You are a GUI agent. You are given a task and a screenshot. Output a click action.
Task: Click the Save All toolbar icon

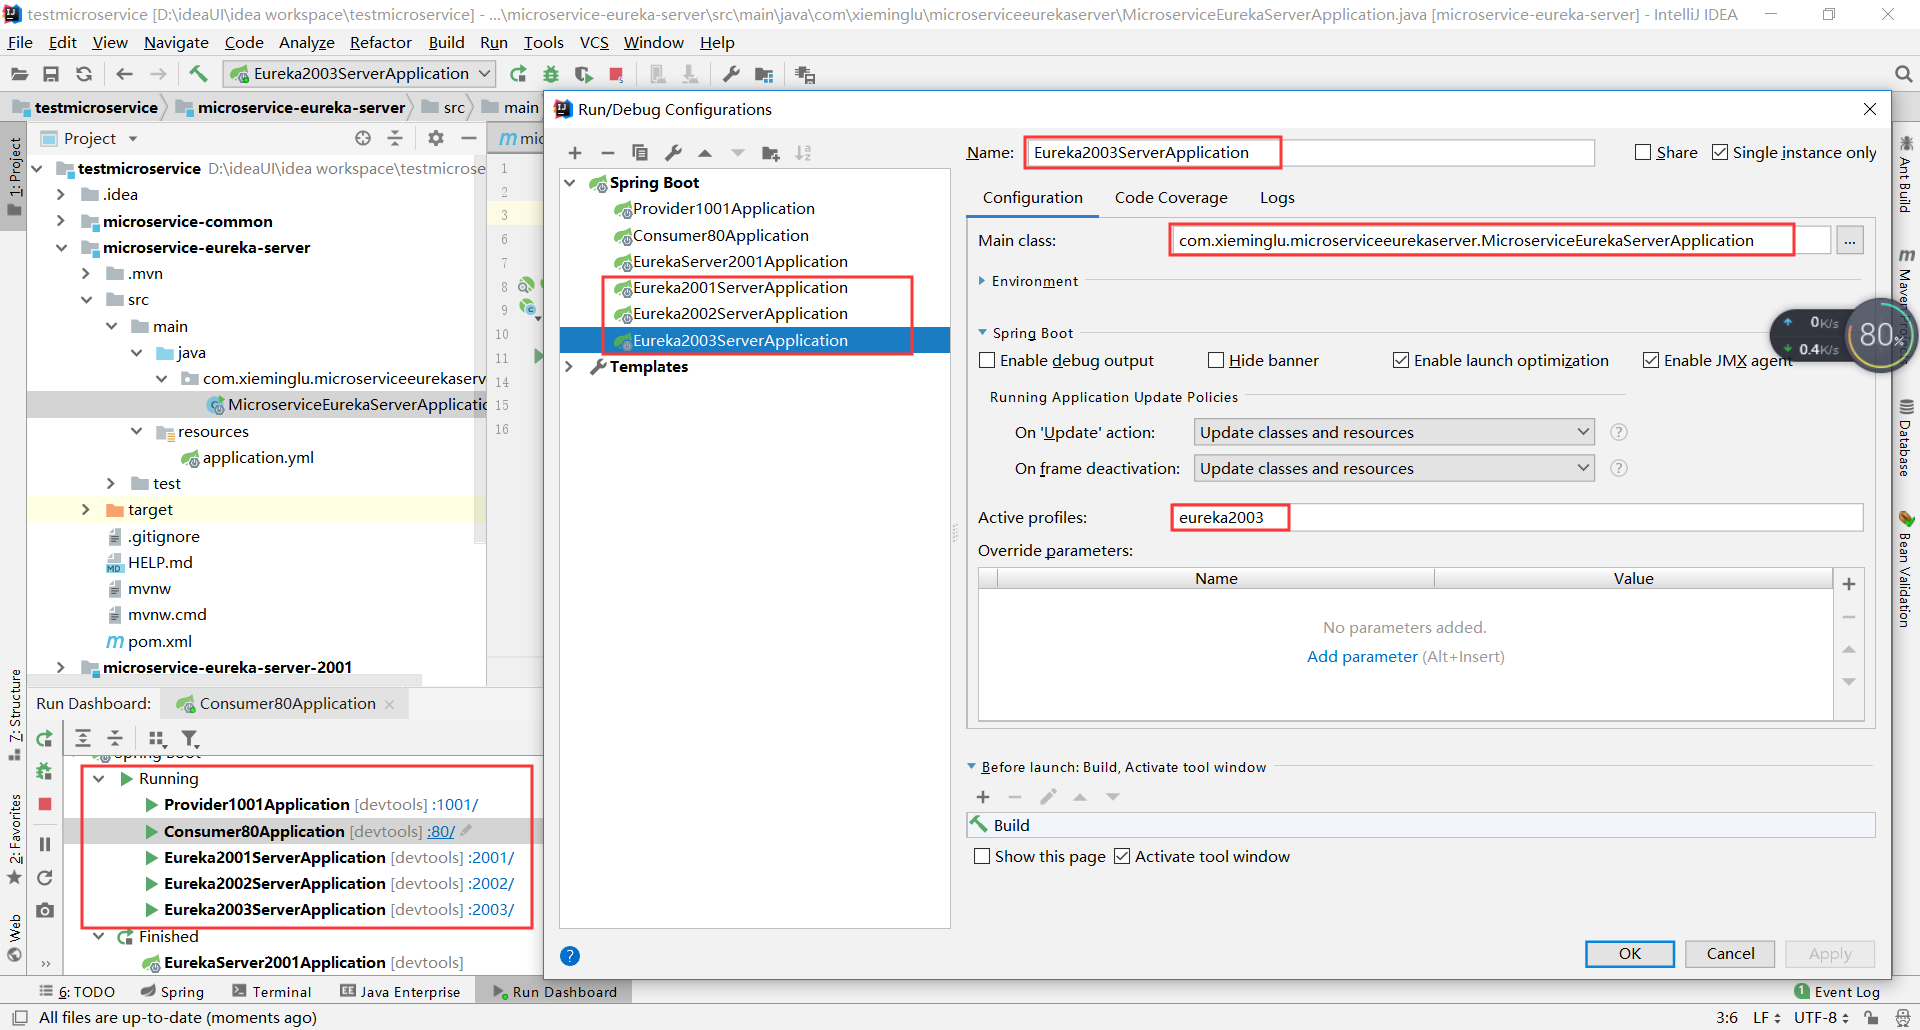pyautogui.click(x=51, y=74)
